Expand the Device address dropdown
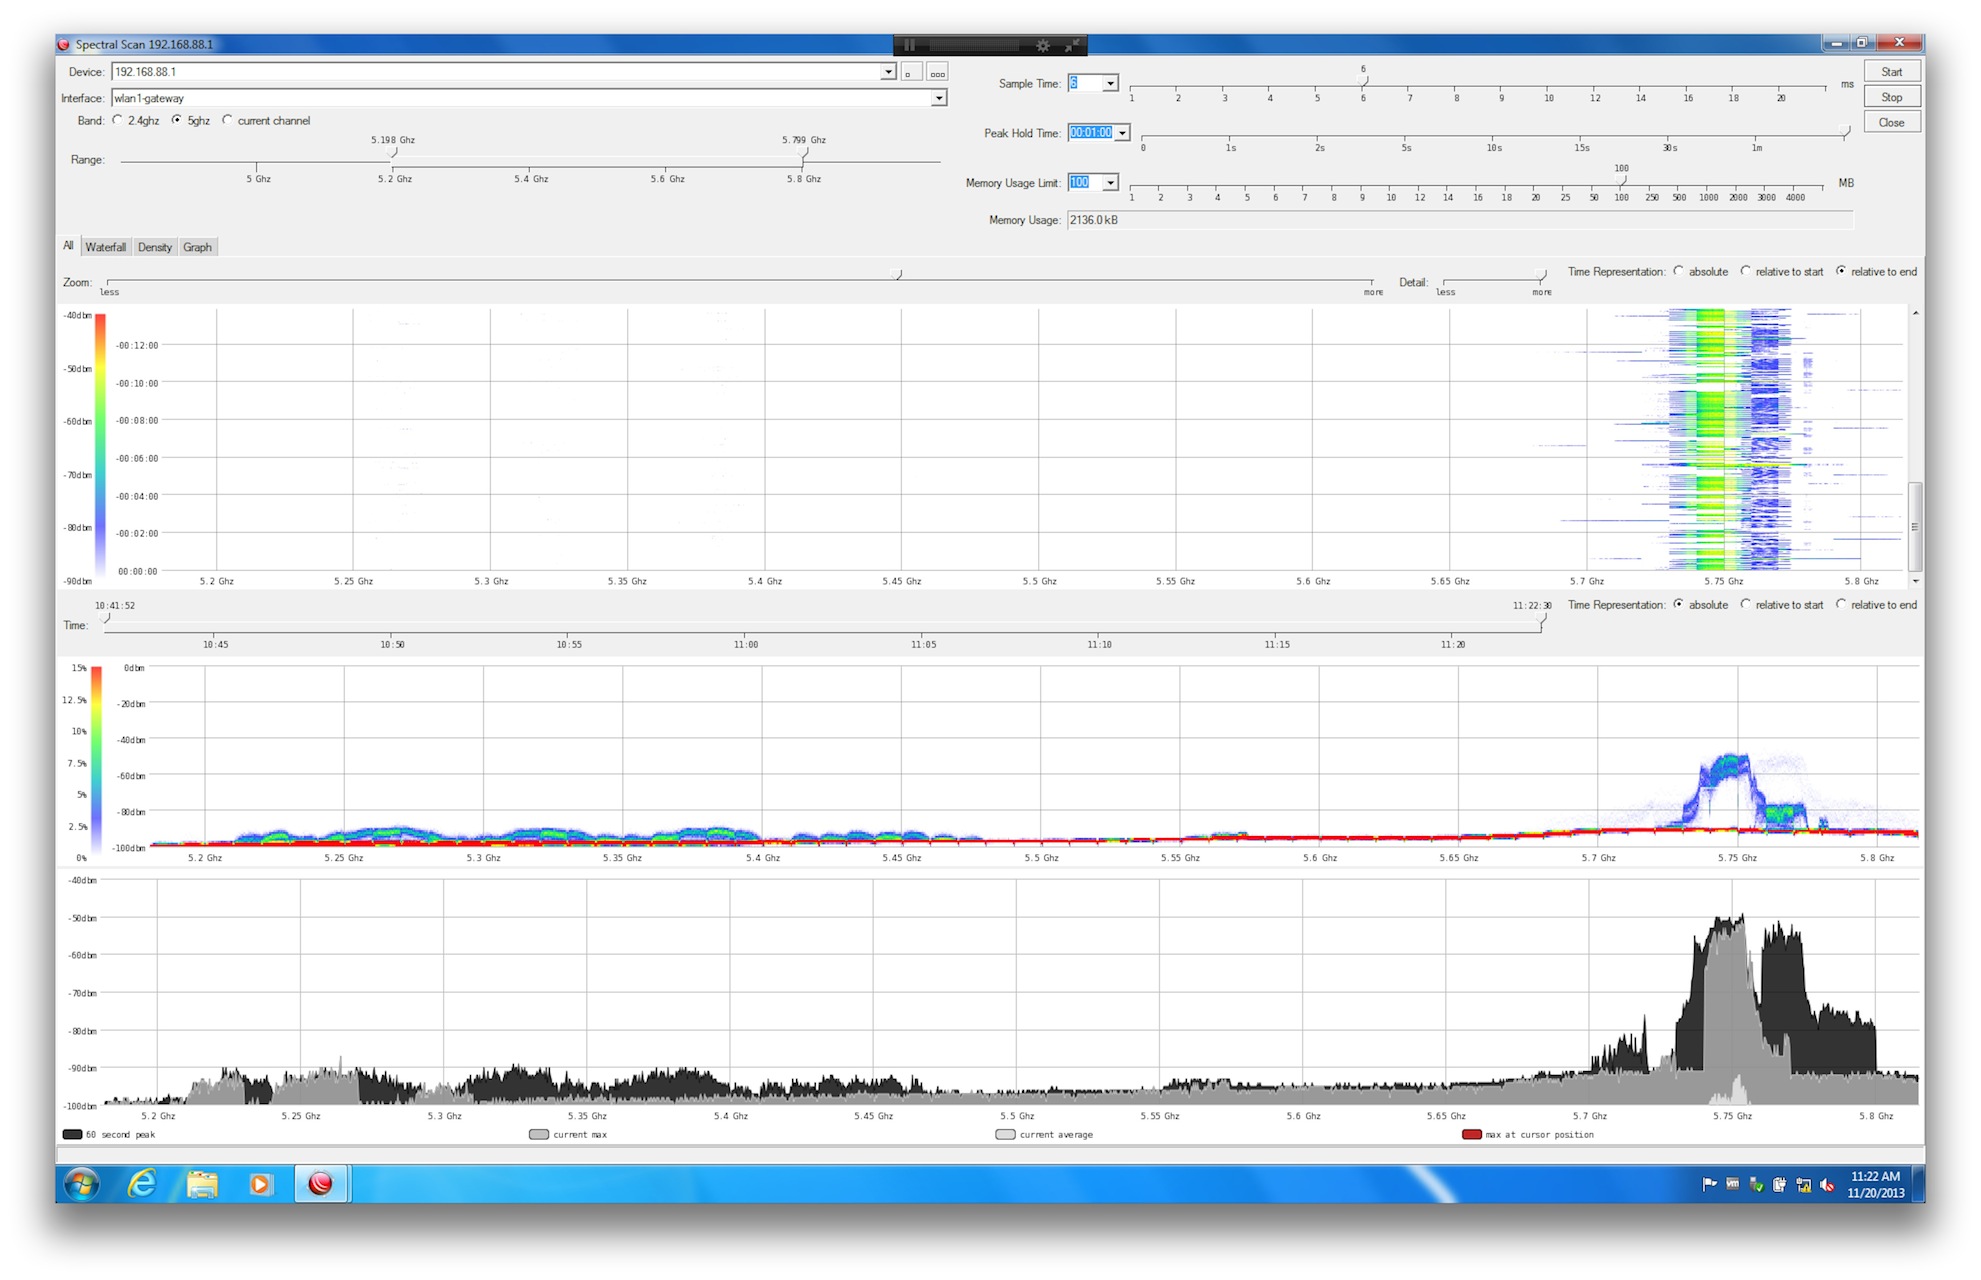 pos(888,72)
